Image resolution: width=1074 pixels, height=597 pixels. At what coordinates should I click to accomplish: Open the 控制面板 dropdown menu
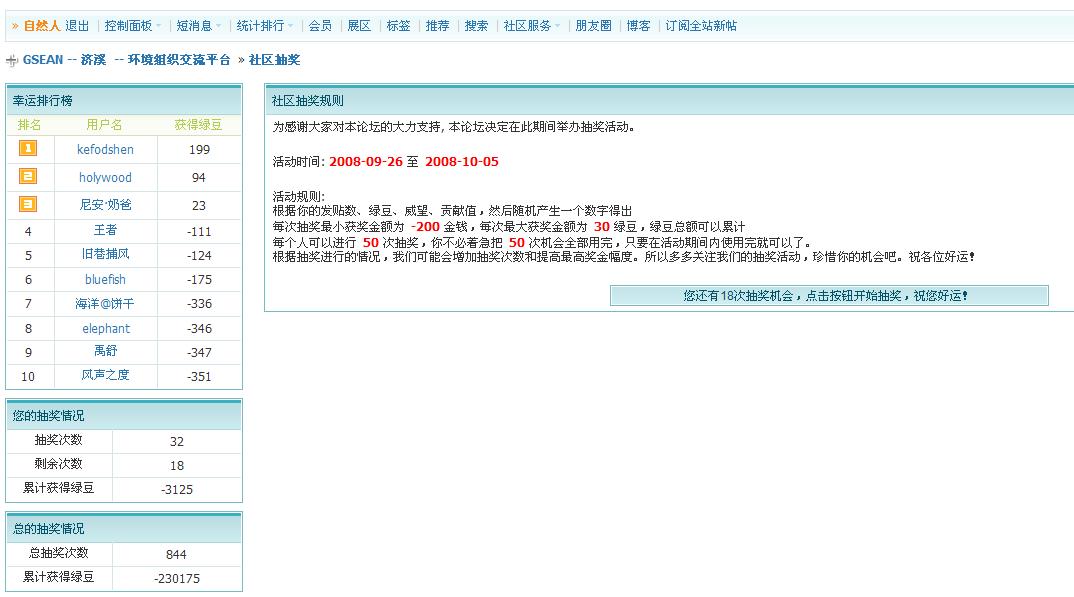[132, 26]
